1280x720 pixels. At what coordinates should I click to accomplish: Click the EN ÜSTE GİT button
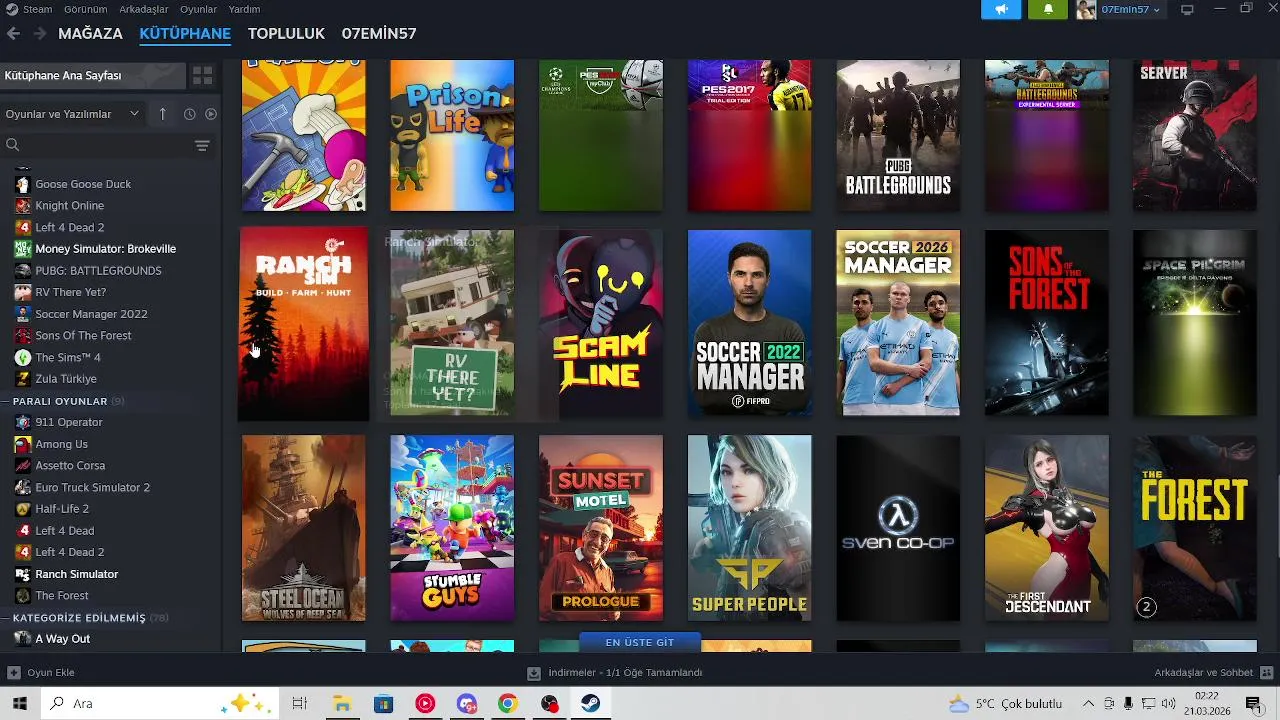[x=640, y=643]
